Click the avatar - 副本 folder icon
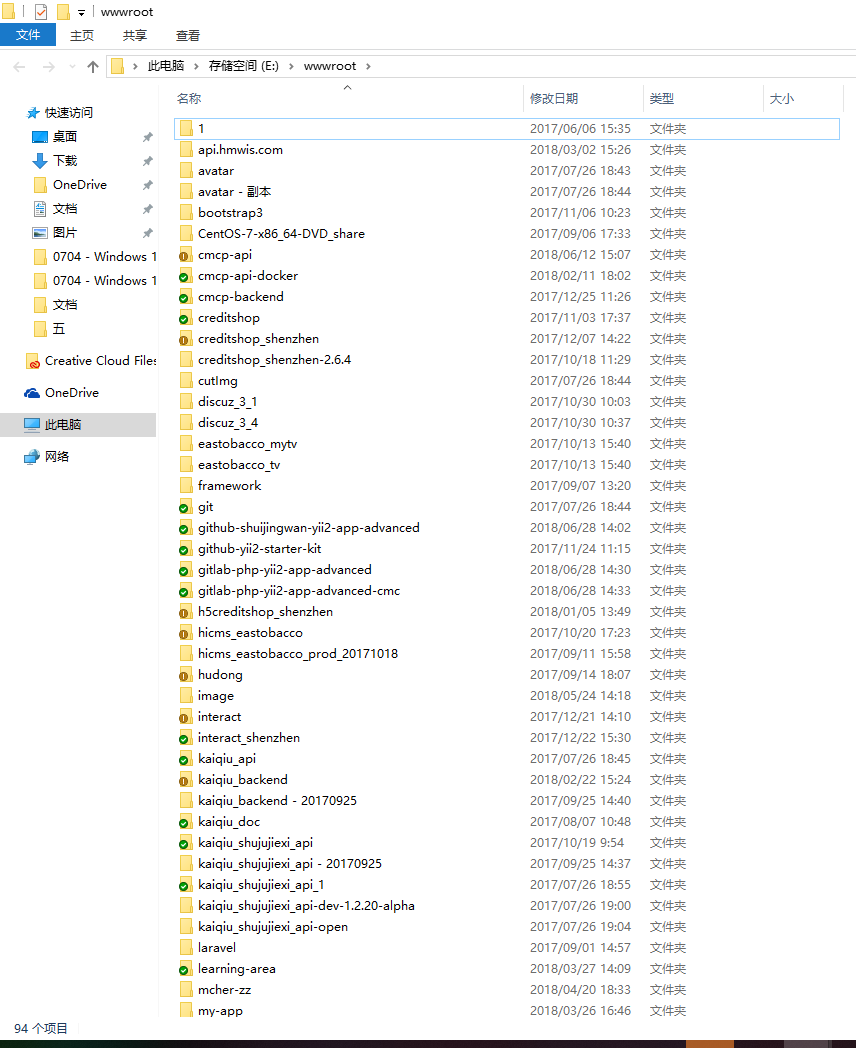 [186, 192]
